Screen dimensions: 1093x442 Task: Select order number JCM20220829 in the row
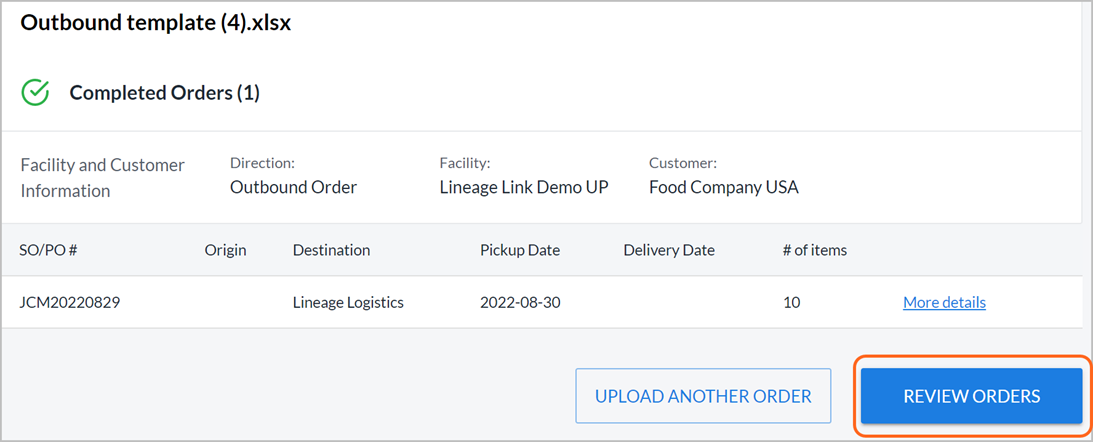pyautogui.click(x=70, y=303)
